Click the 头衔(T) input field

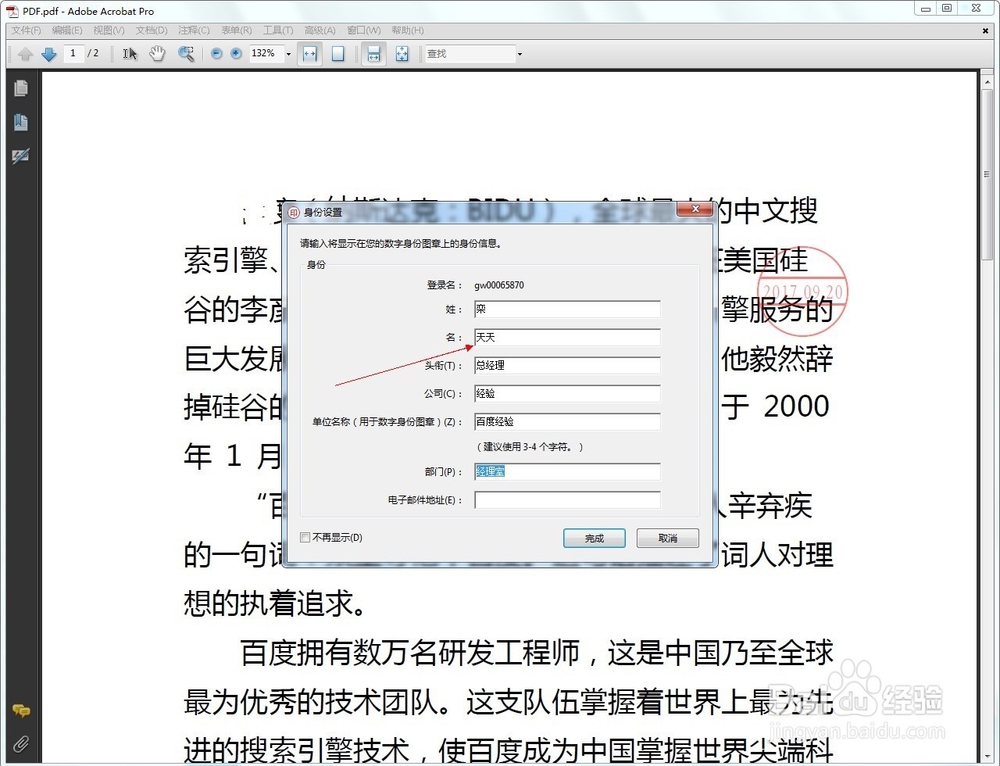(x=567, y=365)
